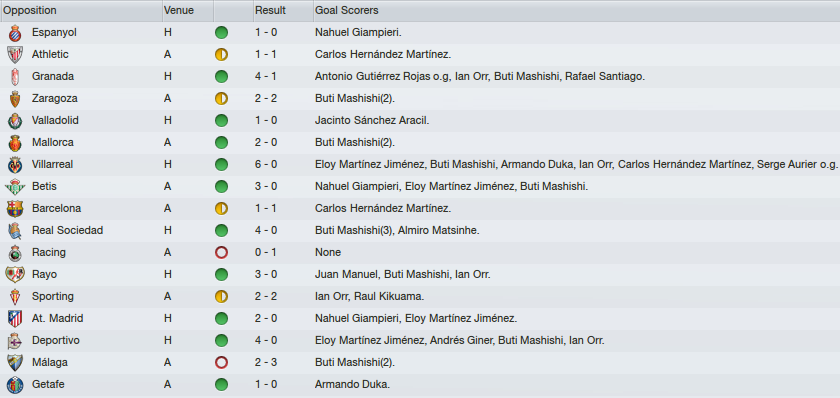Open the Málaga opposition link
Image resolution: width=840 pixels, height=398 pixels.
click(x=50, y=363)
